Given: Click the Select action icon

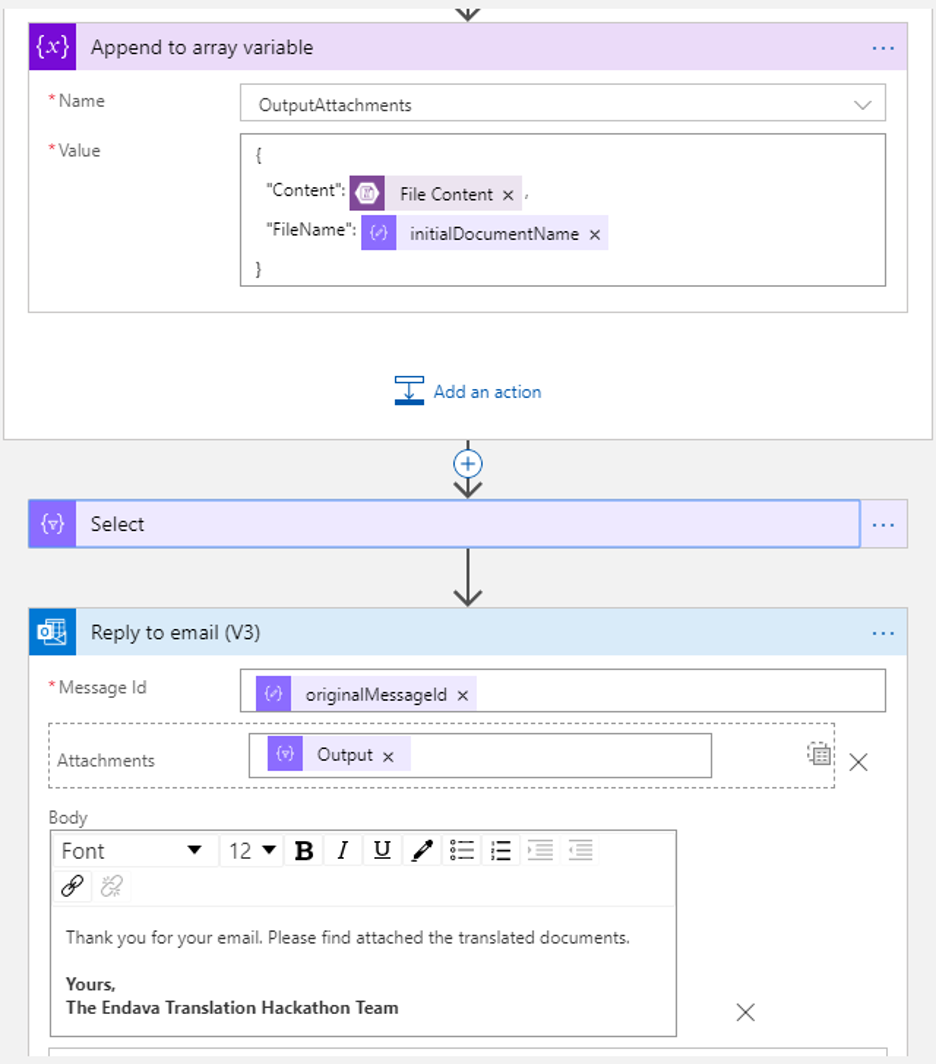Looking at the screenshot, I should click(52, 524).
